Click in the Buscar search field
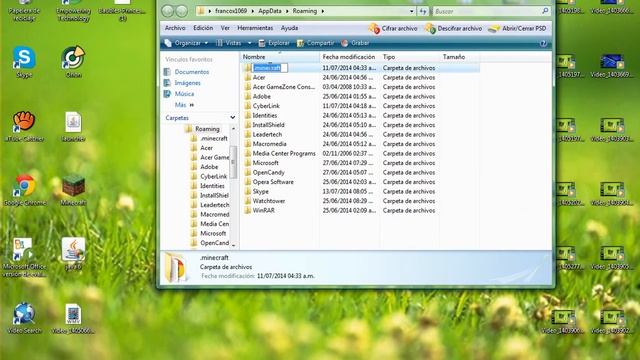This screenshot has height=360, width=640. 487,11
